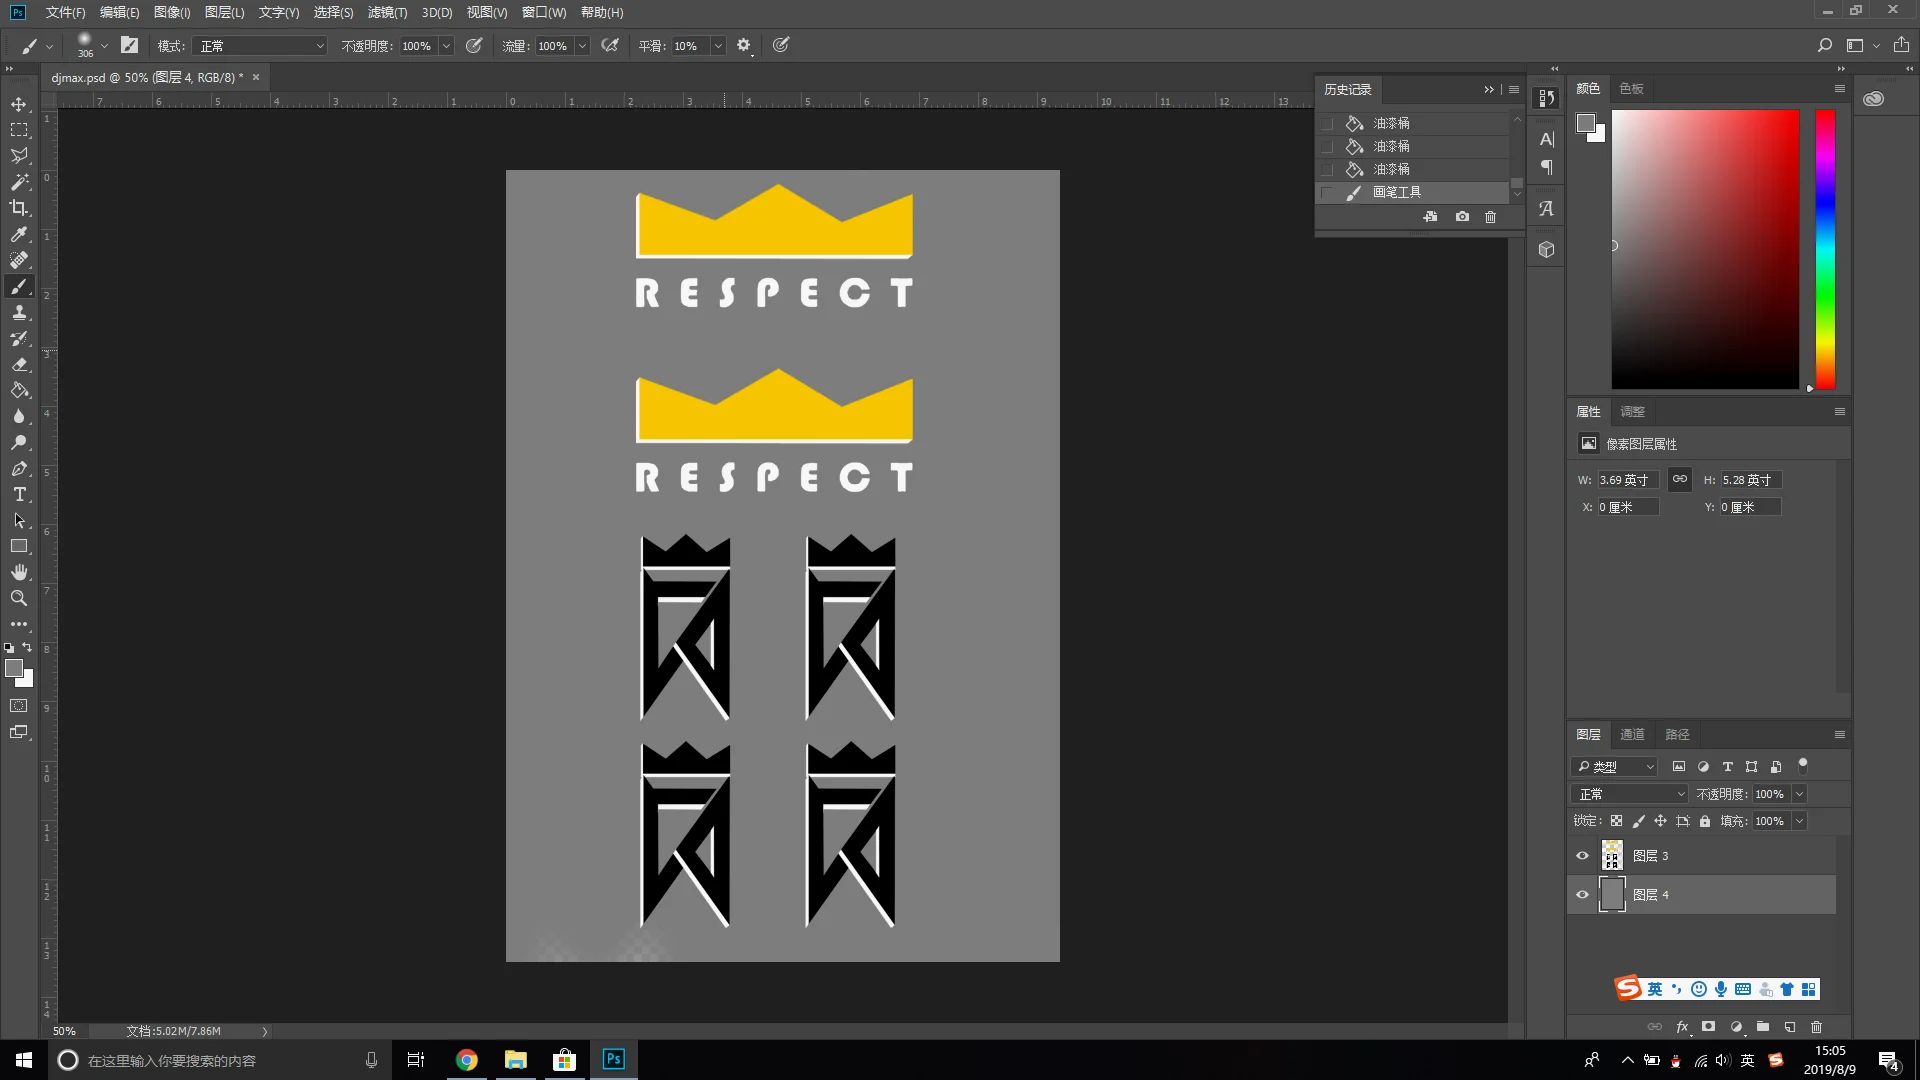Toggle brush settings panel button
The width and height of the screenshot is (1920, 1080).
129,45
